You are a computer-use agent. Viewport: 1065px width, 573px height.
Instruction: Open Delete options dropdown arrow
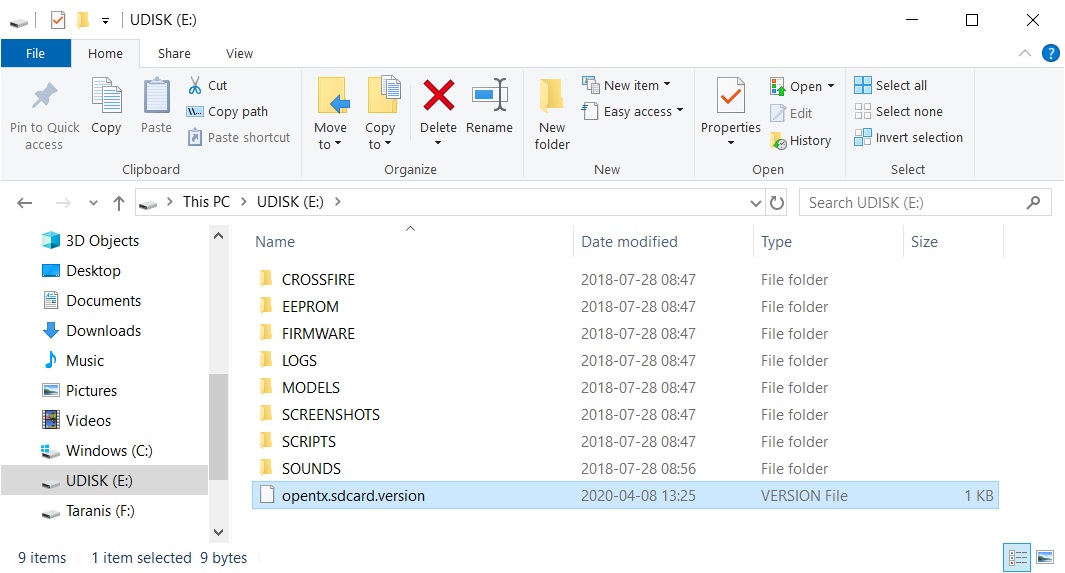pos(438,143)
